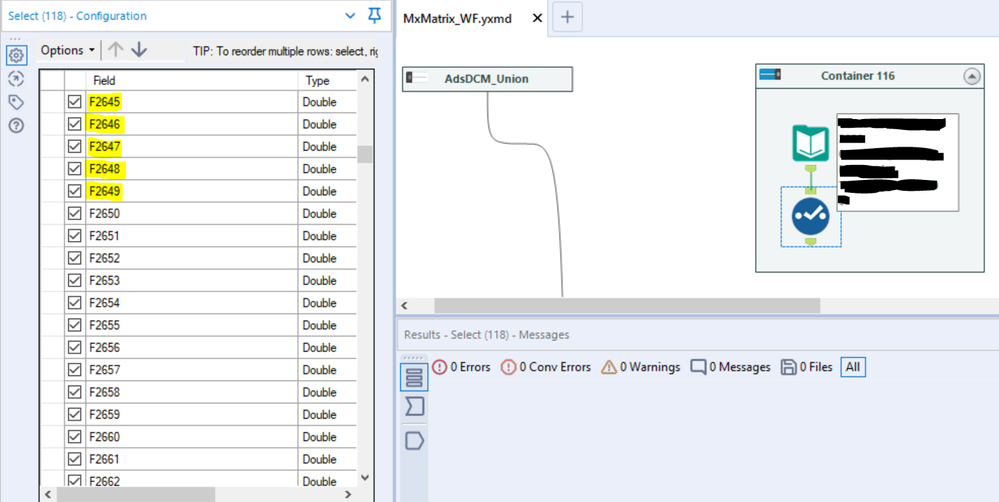The width and height of the screenshot is (999, 502).
Task: Add a new workflow tab
Action: 567,18
